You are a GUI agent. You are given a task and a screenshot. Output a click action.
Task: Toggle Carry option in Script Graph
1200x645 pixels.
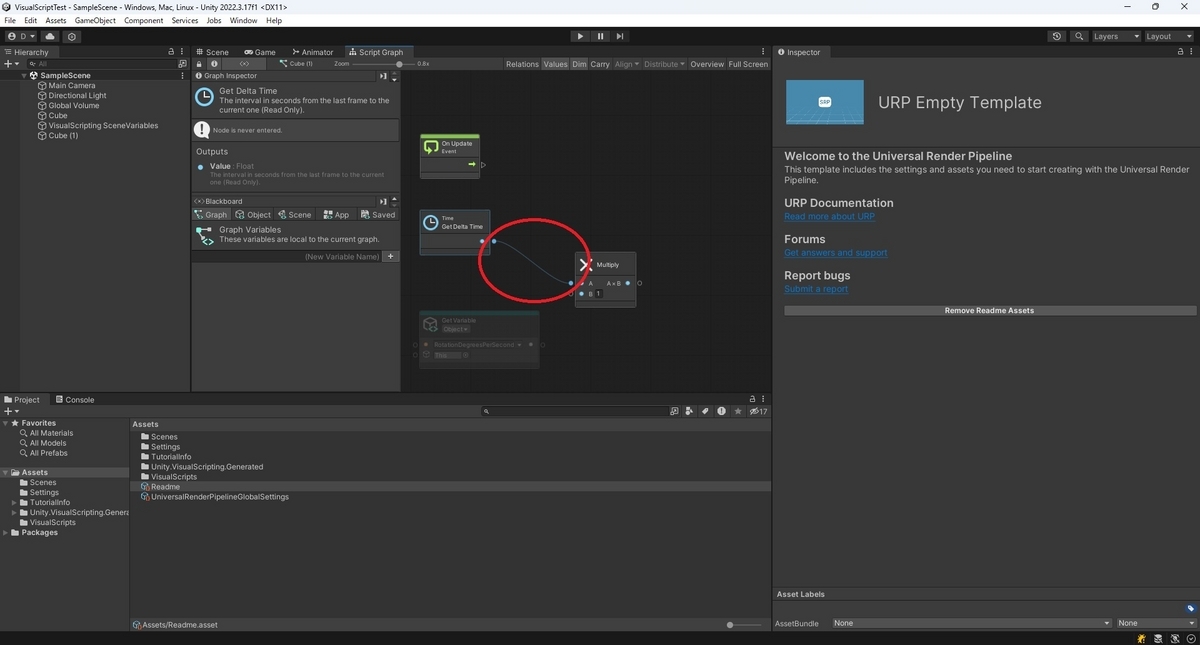600,64
